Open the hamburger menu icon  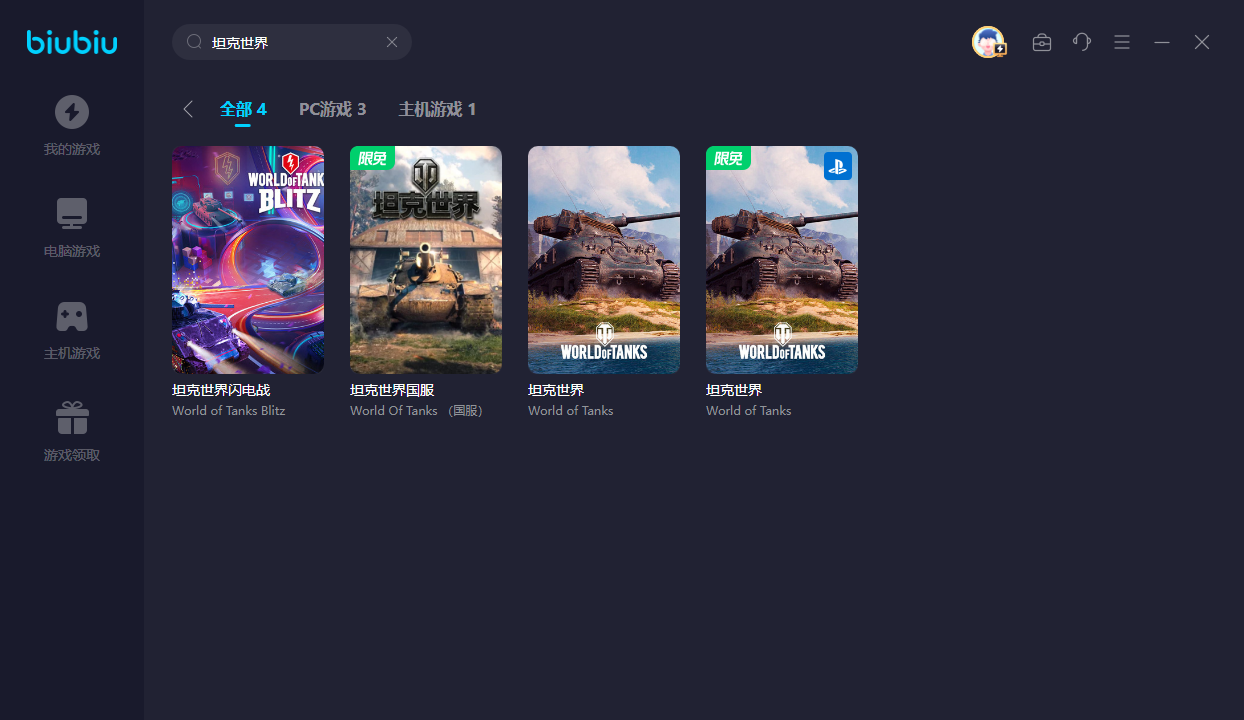[x=1122, y=42]
